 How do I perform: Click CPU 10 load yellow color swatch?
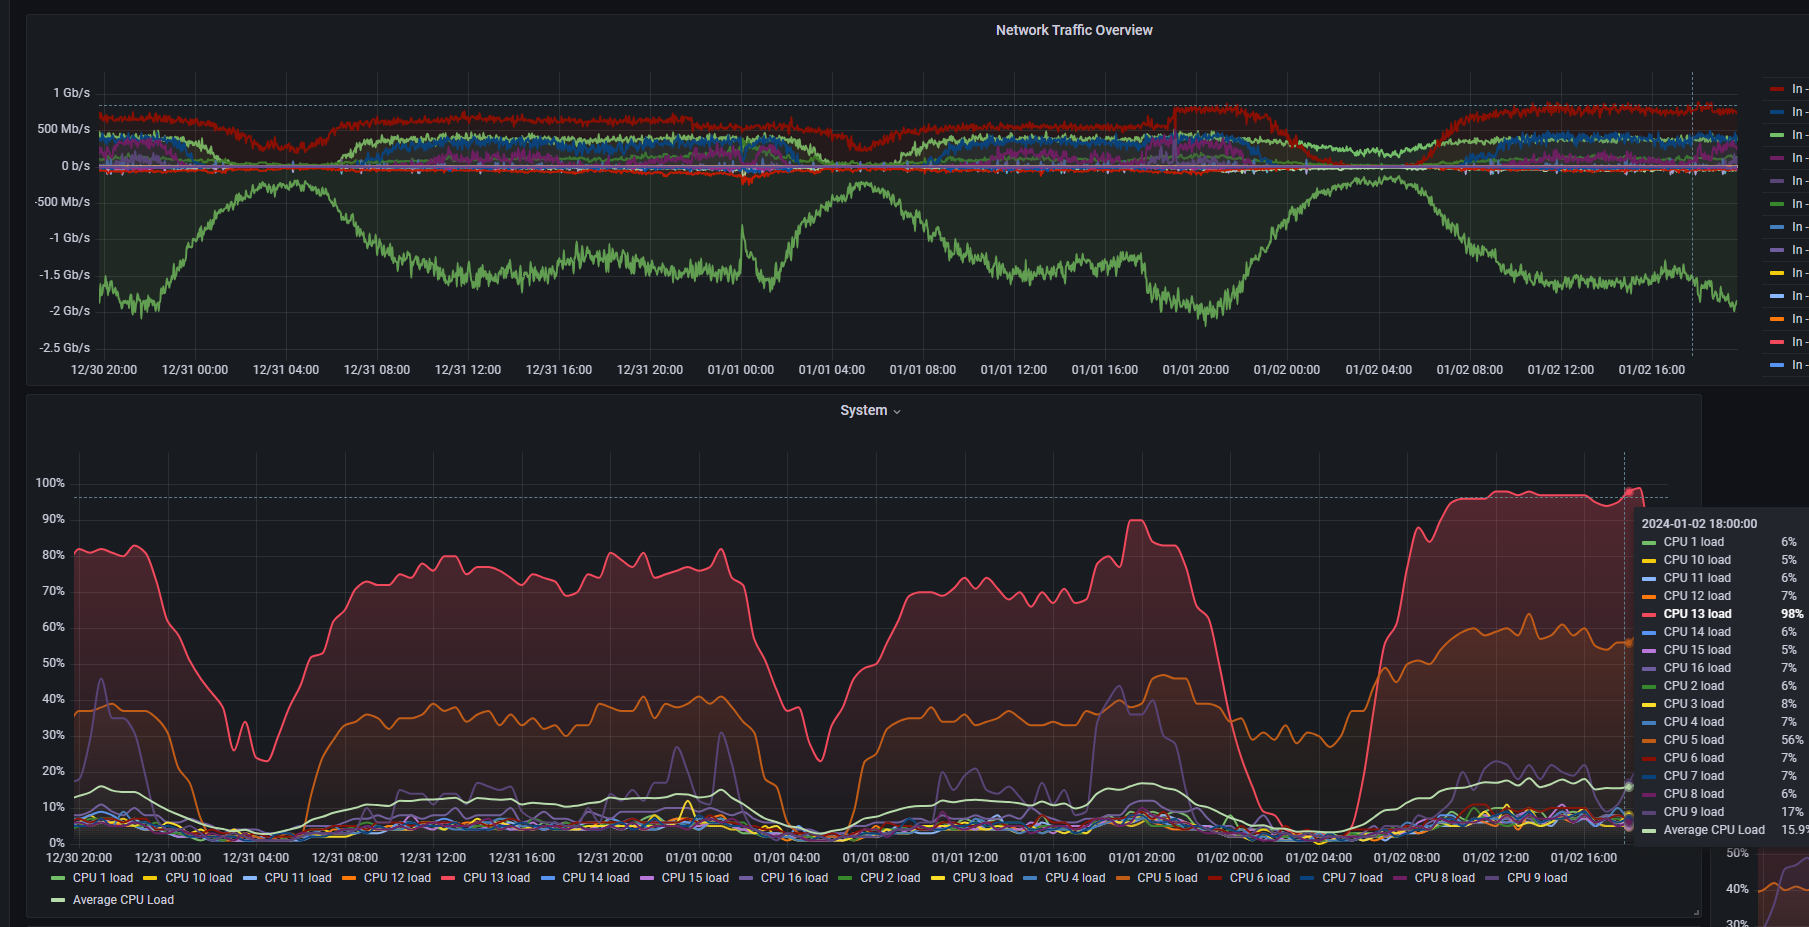(x=150, y=878)
